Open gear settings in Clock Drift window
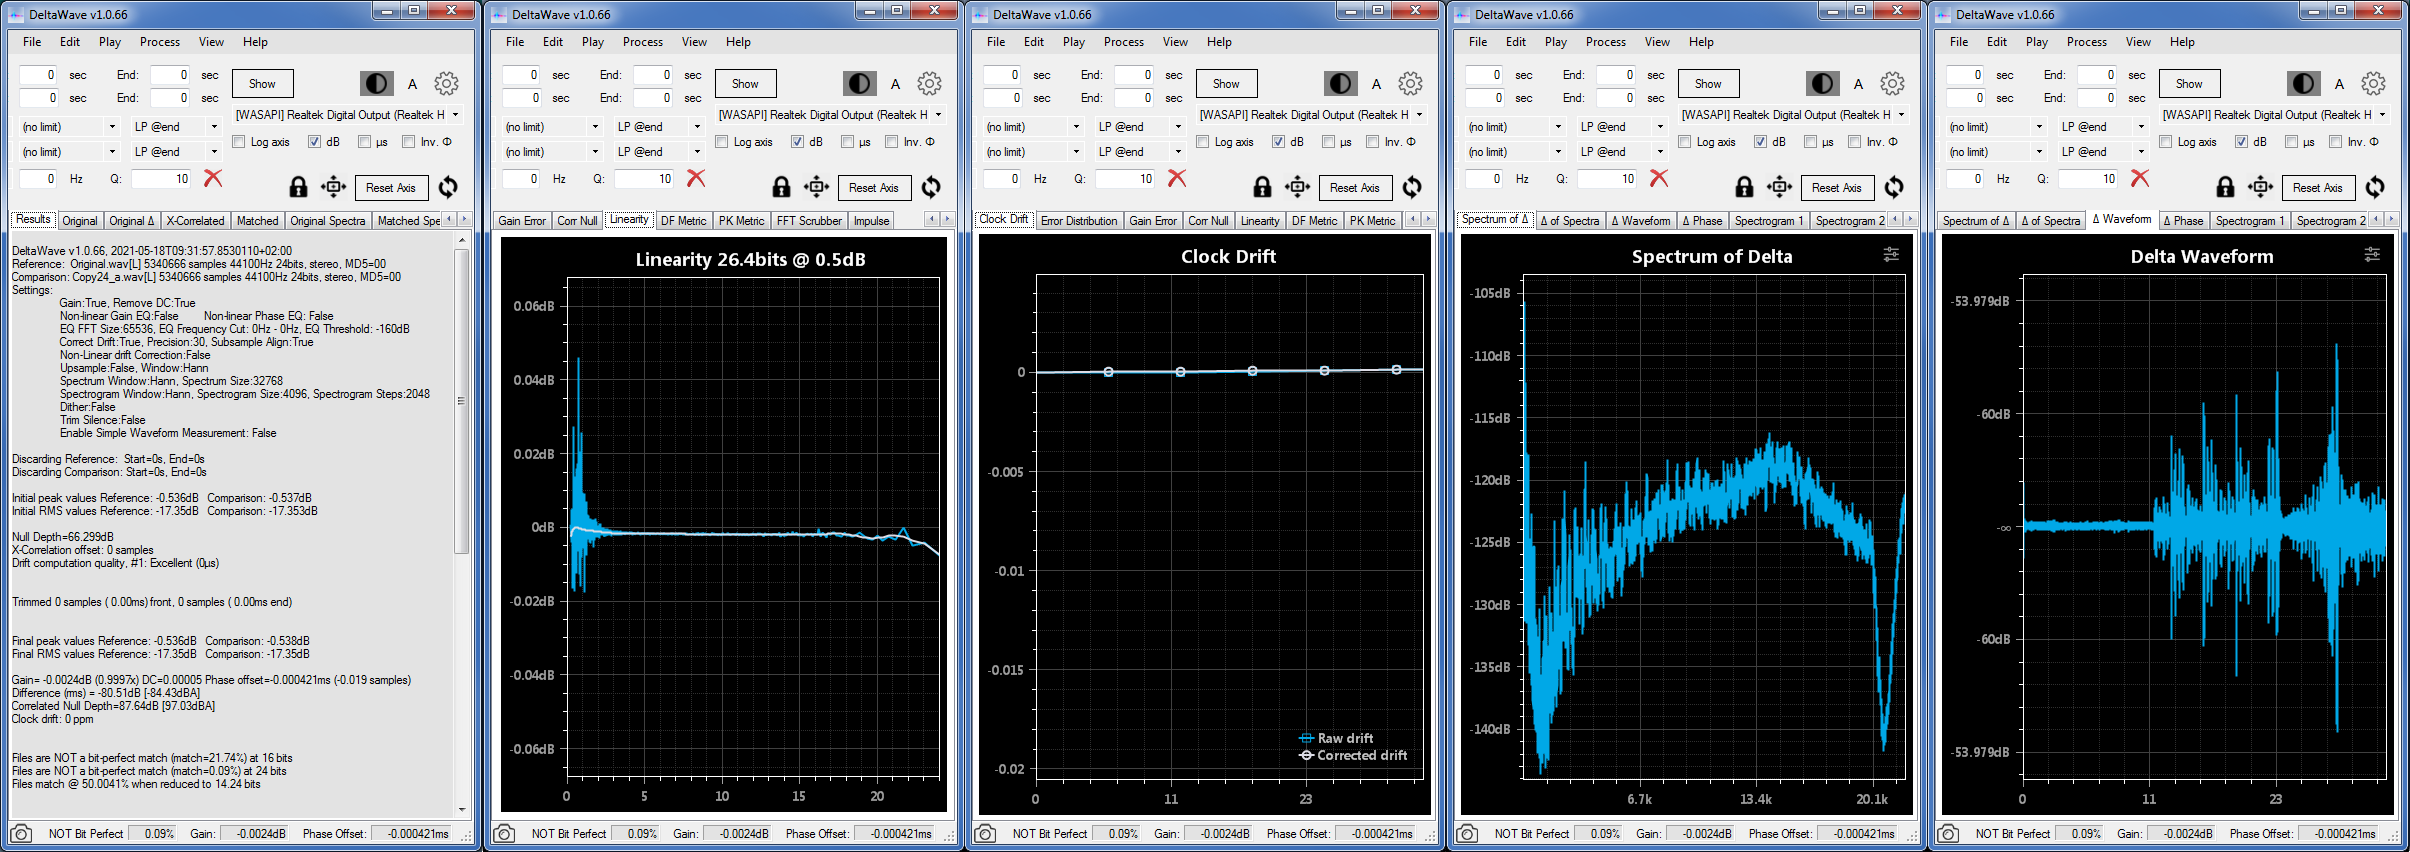The image size is (2410, 852). click(1410, 83)
